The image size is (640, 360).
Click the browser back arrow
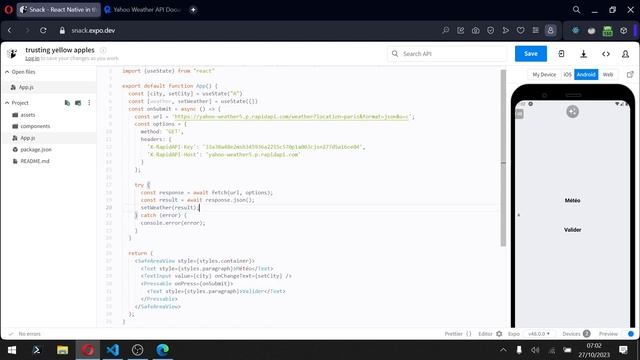10,30
